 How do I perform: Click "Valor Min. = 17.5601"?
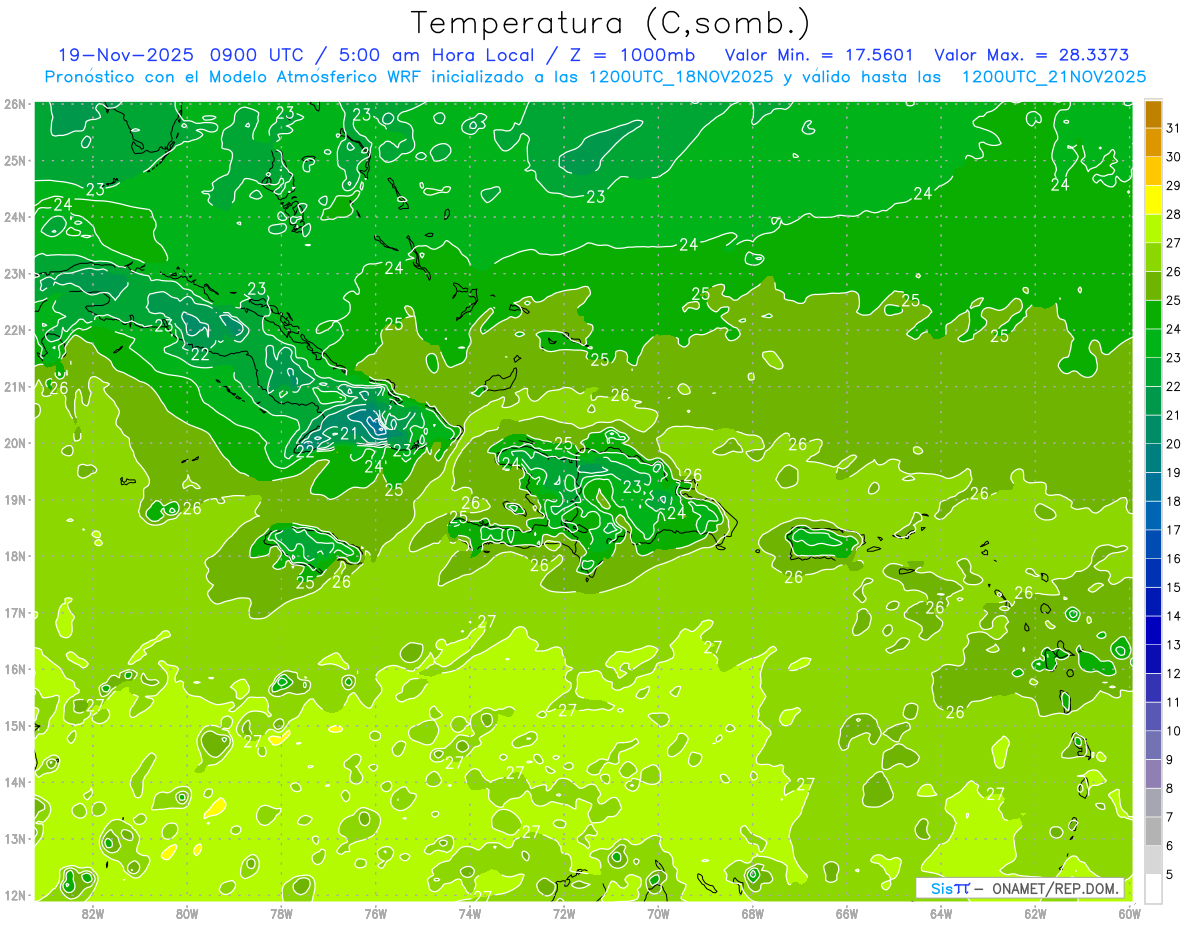[819, 56]
